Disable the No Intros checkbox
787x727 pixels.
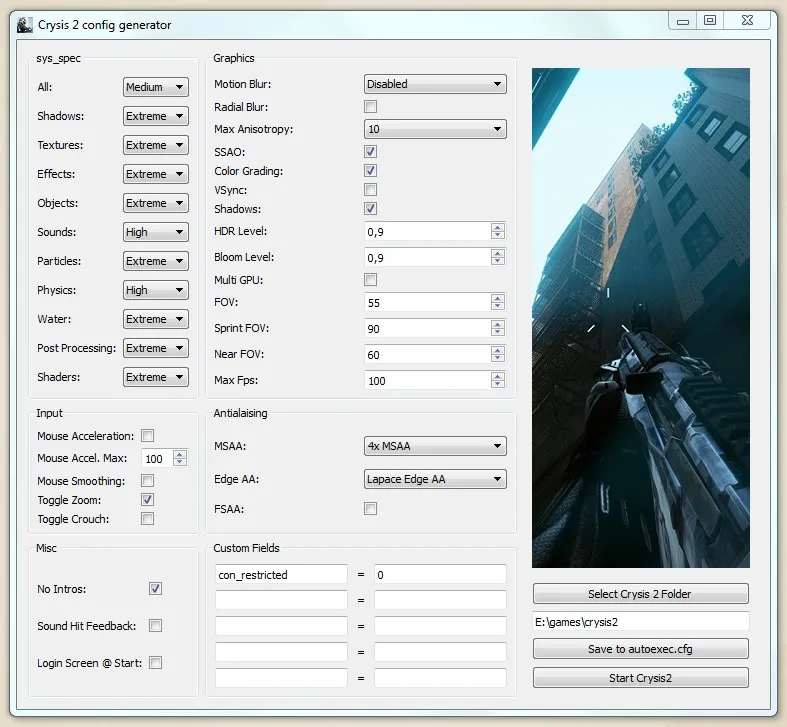(155, 589)
